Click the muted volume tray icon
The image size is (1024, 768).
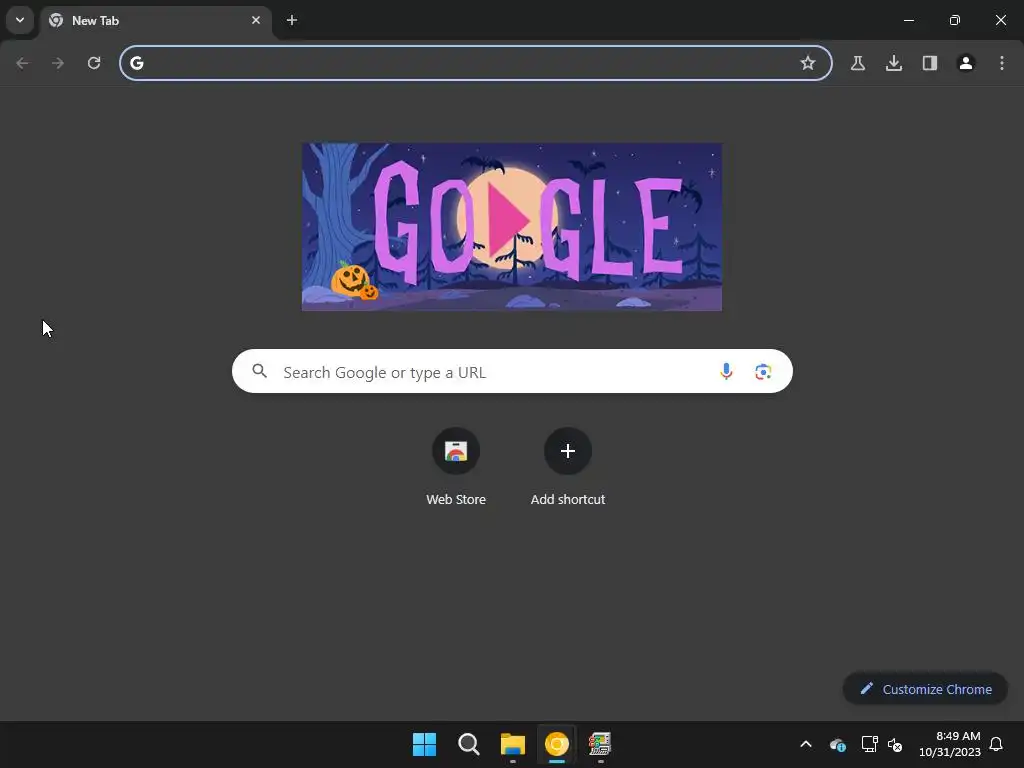pyautogui.click(x=895, y=744)
